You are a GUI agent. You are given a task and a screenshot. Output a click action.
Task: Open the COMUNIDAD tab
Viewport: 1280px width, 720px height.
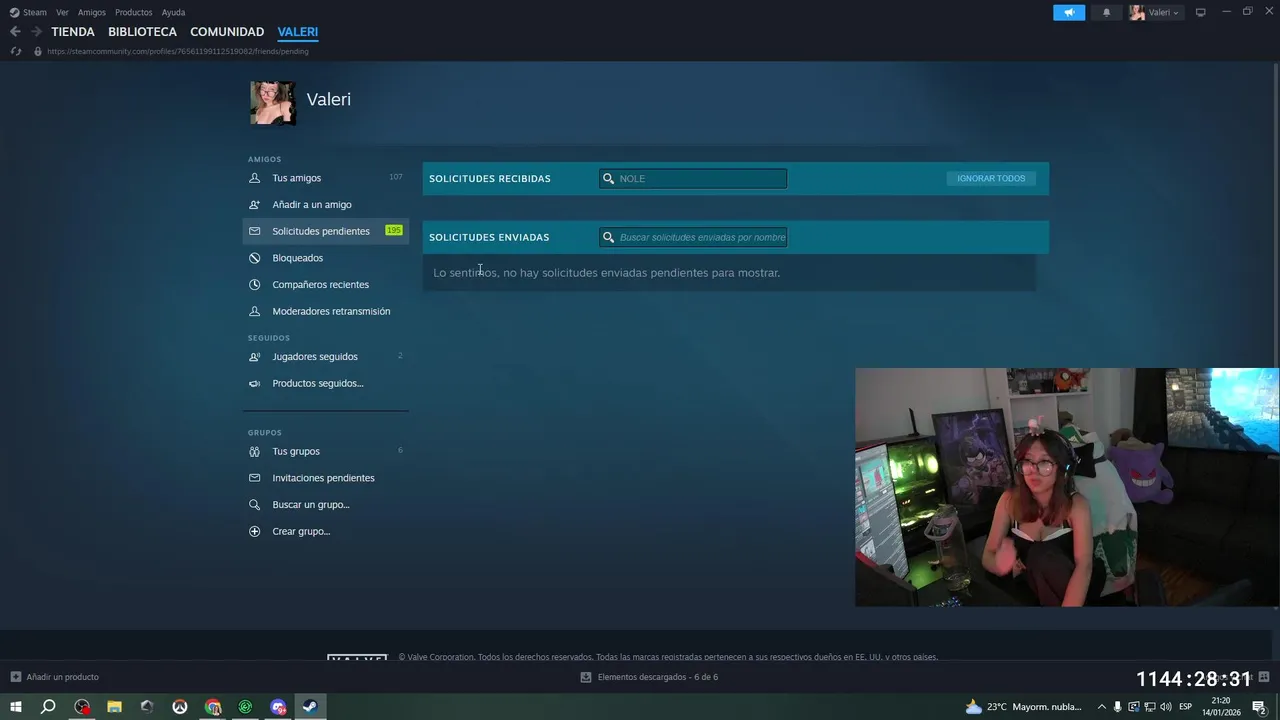tap(227, 32)
